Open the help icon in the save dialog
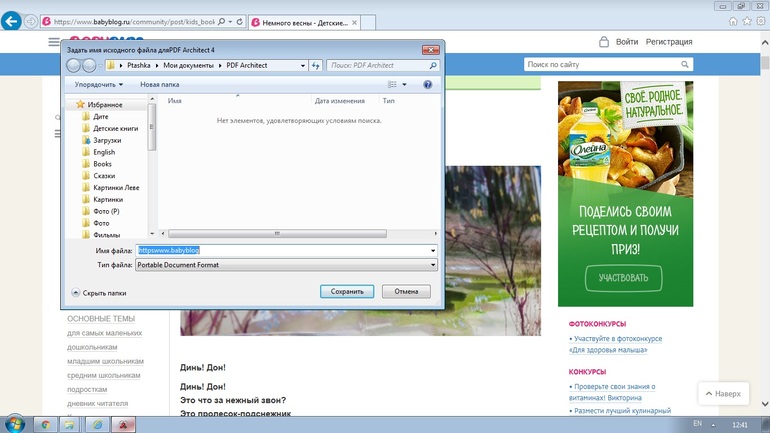 pyautogui.click(x=428, y=85)
